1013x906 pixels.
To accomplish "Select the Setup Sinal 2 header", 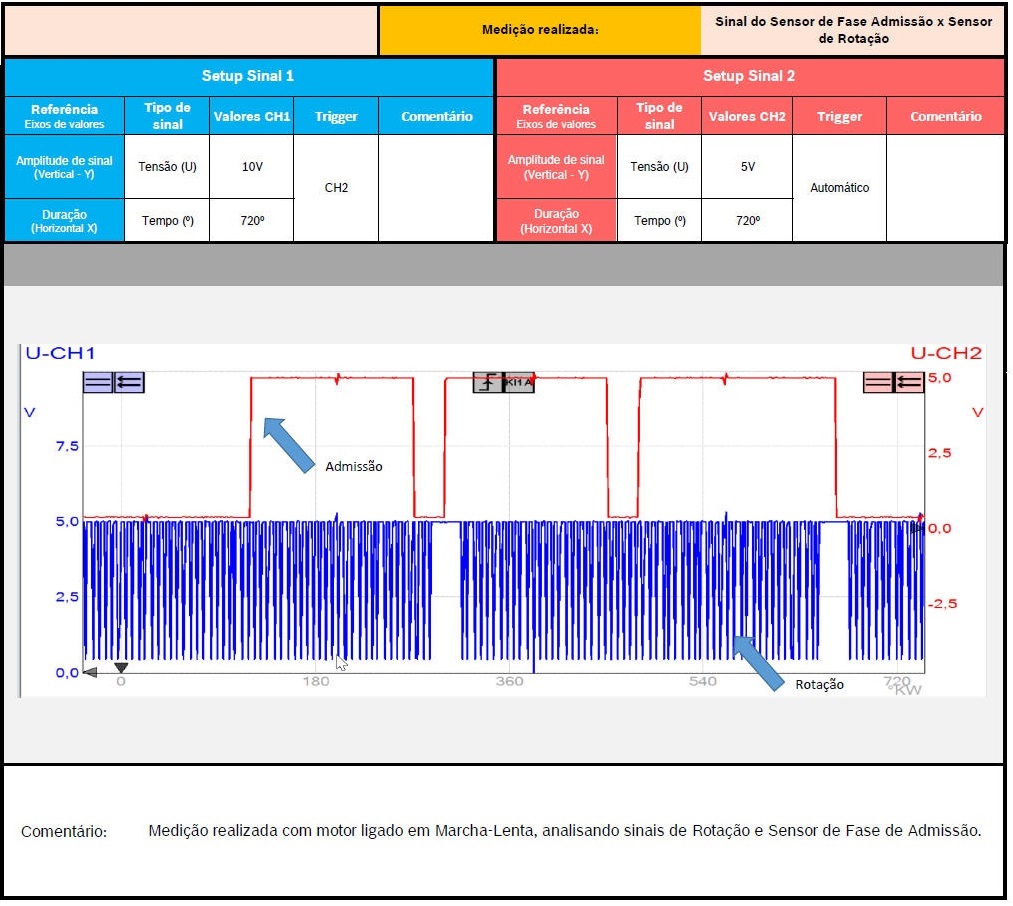I will (749, 76).
